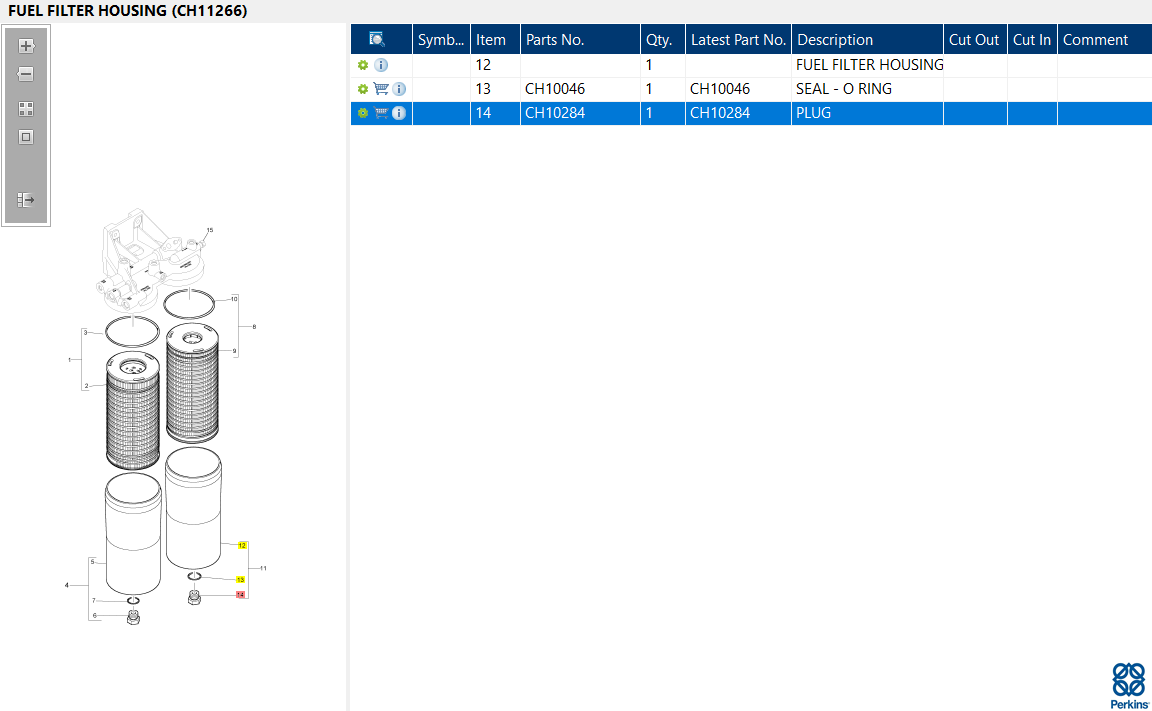1152x711 pixels.
Task: Click FUEL FILTER HOUSING (CH11266) title
Action: (x=128, y=11)
